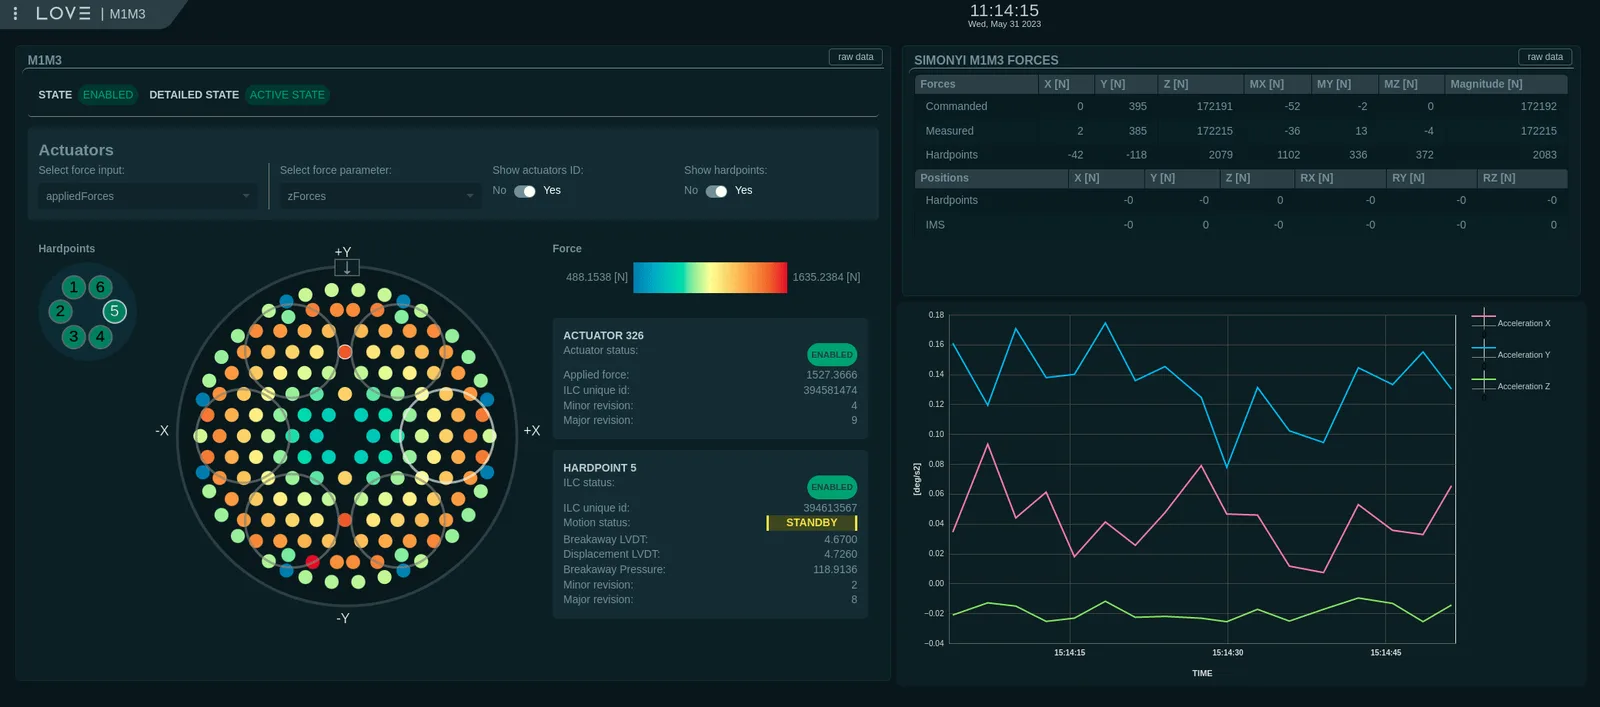Click the +Y orientation arrow box

[x=347, y=267]
